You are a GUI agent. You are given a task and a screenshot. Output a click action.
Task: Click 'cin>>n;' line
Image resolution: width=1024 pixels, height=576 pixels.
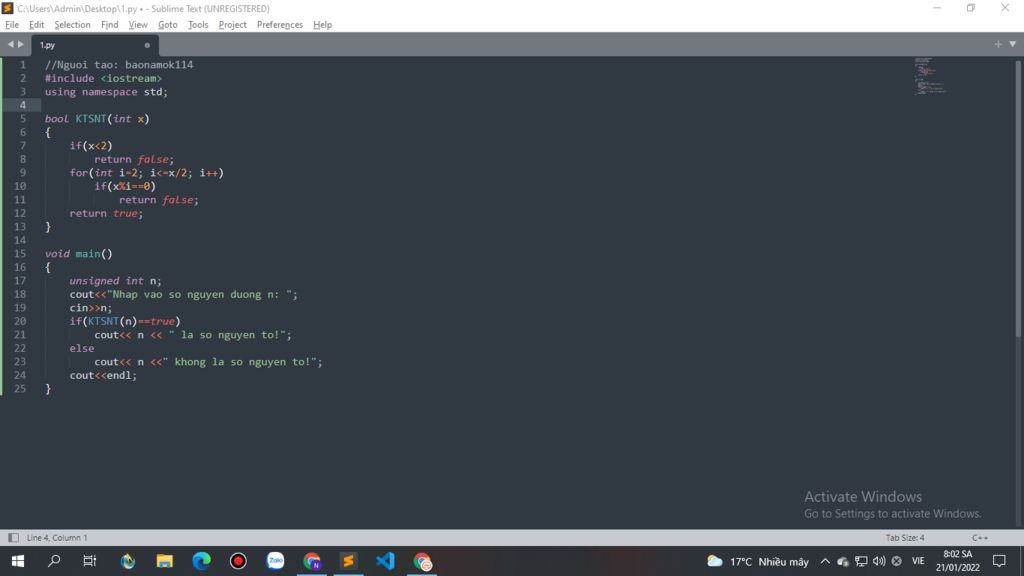point(91,308)
